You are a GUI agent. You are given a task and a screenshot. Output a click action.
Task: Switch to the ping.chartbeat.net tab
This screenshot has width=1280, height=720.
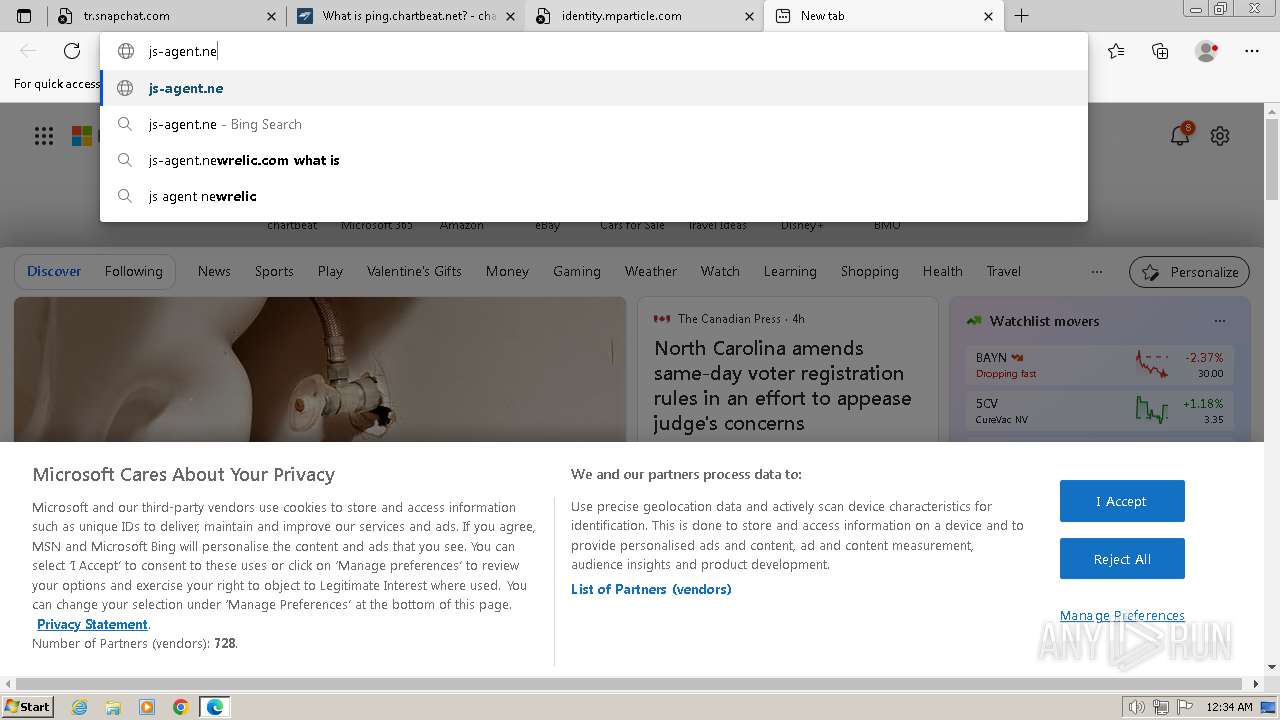pyautogui.click(x=405, y=16)
